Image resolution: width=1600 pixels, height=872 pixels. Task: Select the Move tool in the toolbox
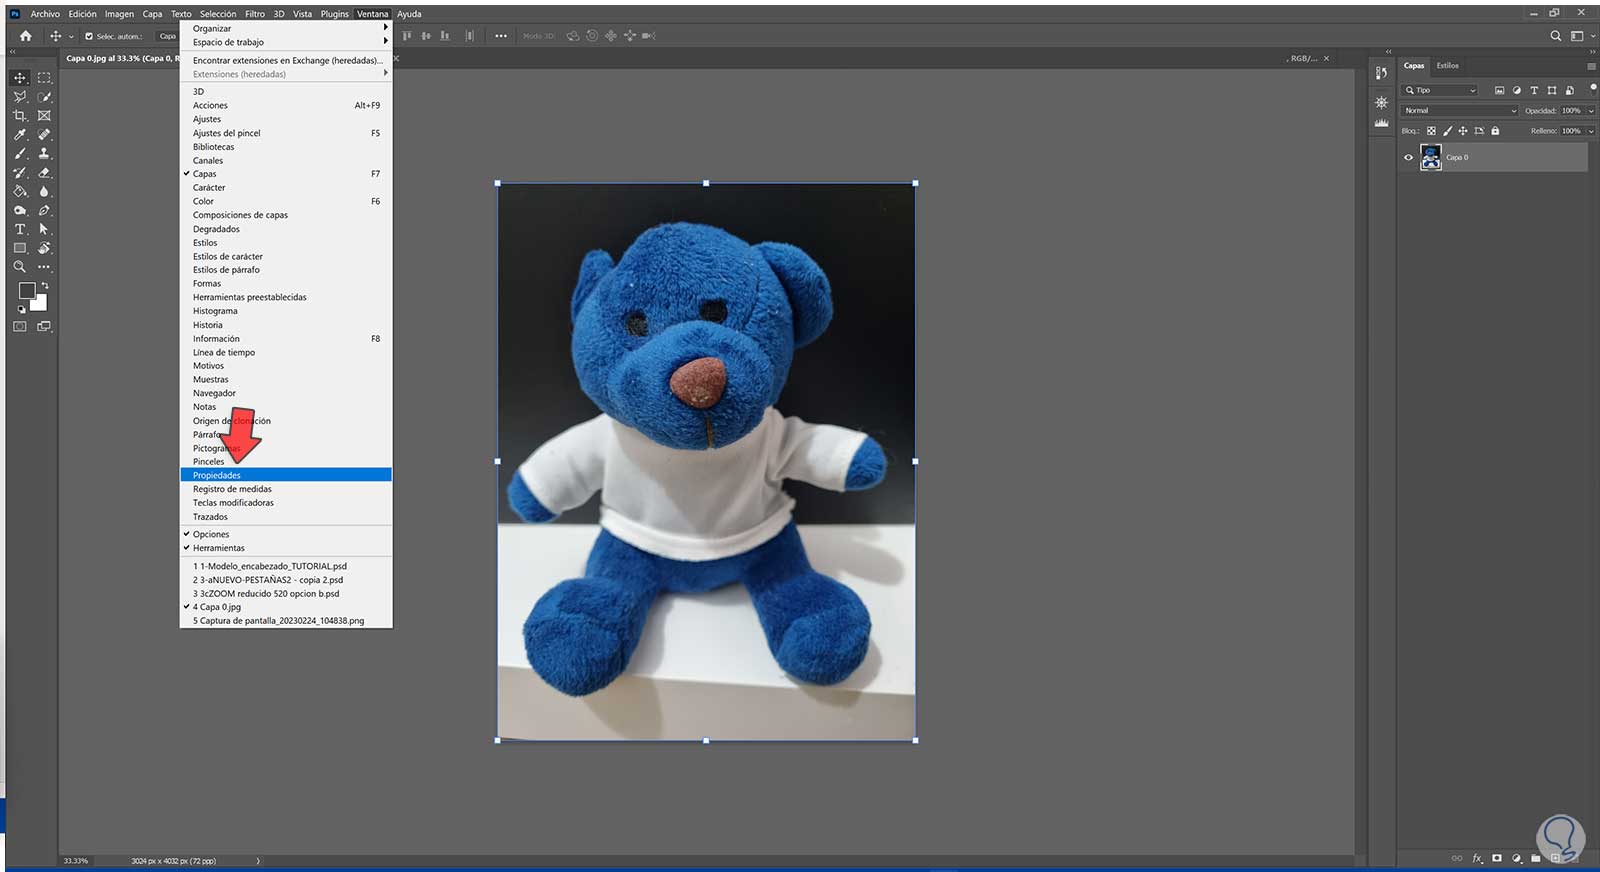coord(20,78)
